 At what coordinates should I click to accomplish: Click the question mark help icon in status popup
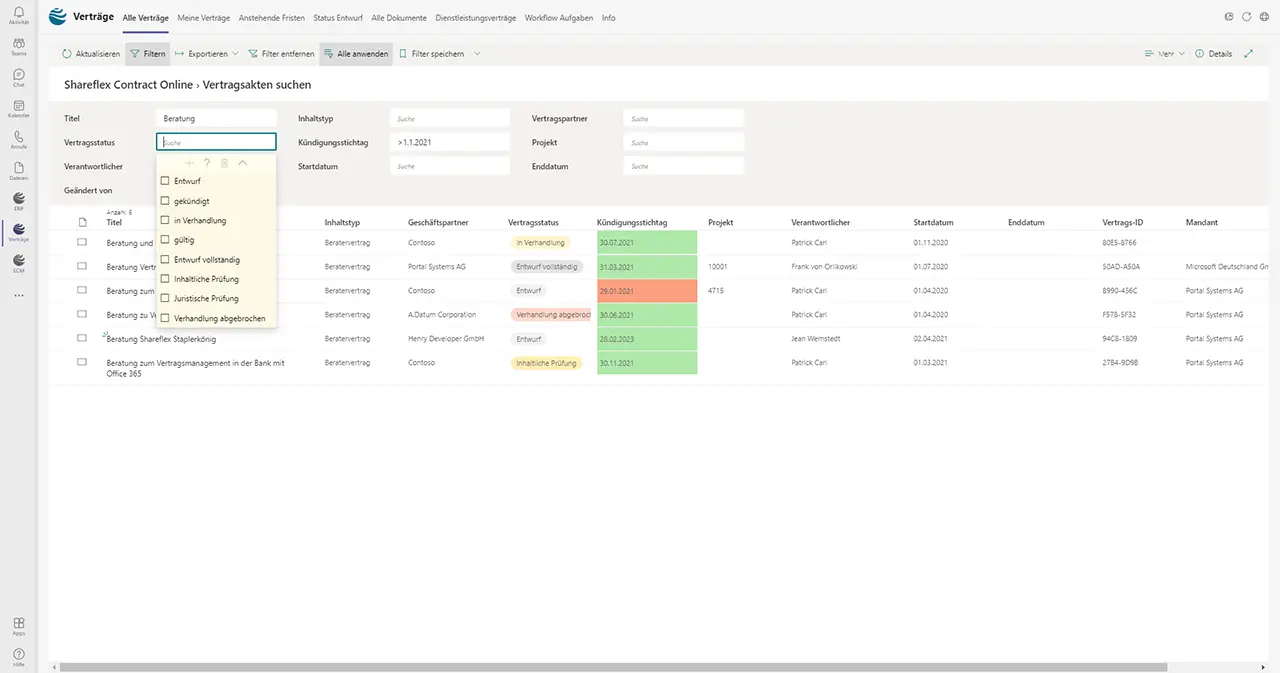point(207,163)
